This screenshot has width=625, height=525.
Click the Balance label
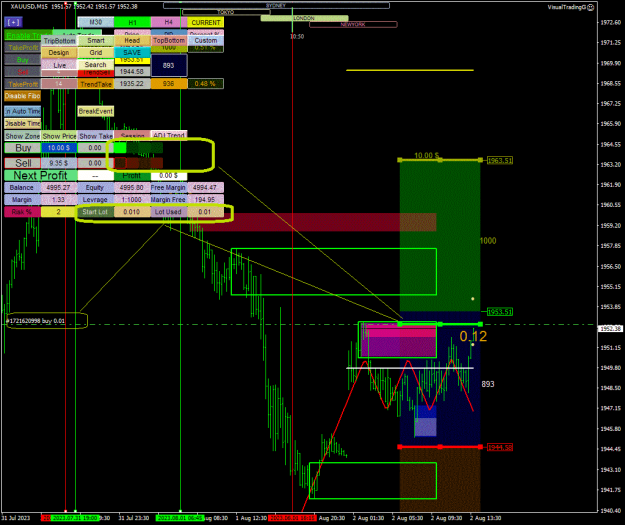click(23, 187)
